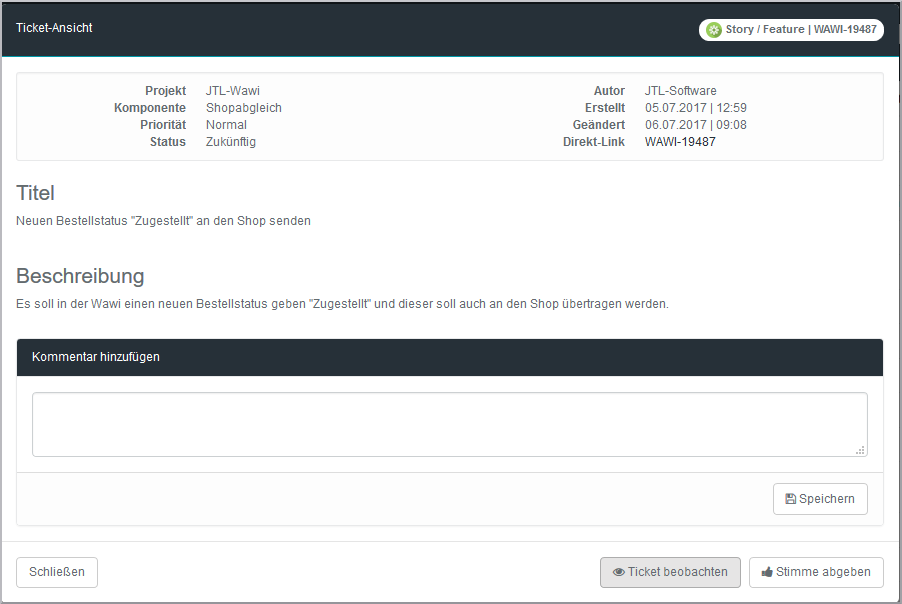
Task: Click the ticket title text about Zugestellt
Action: (164, 221)
